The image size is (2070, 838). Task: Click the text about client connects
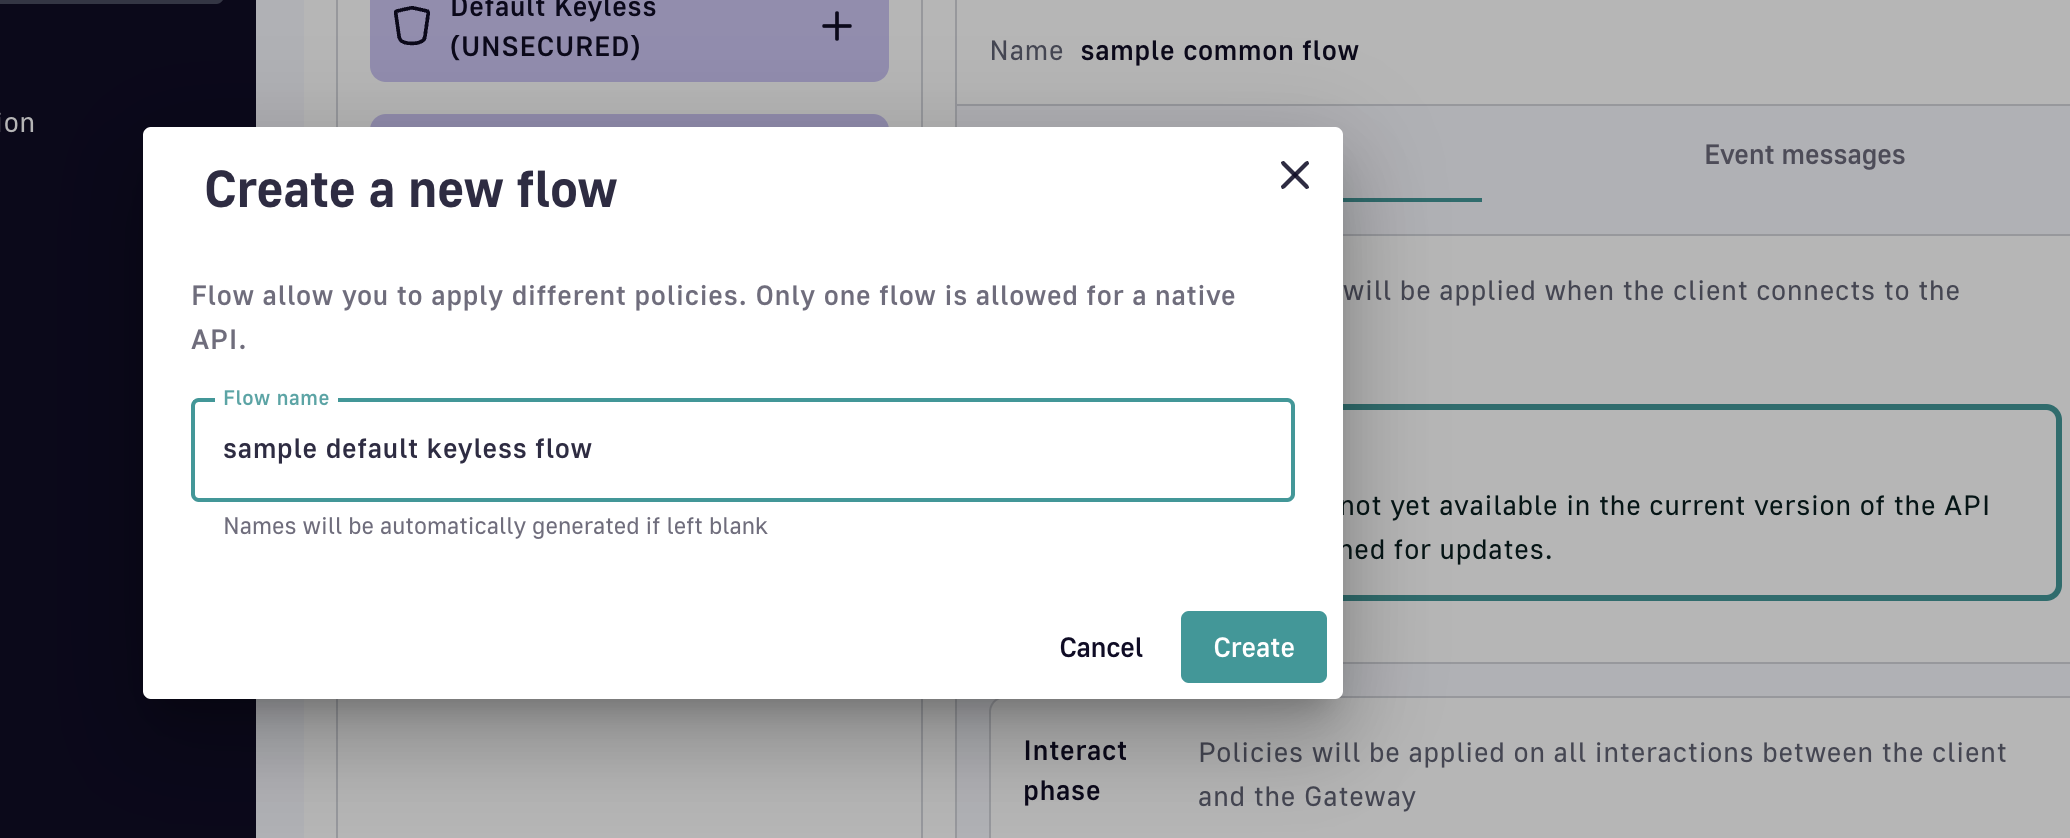click(1651, 291)
